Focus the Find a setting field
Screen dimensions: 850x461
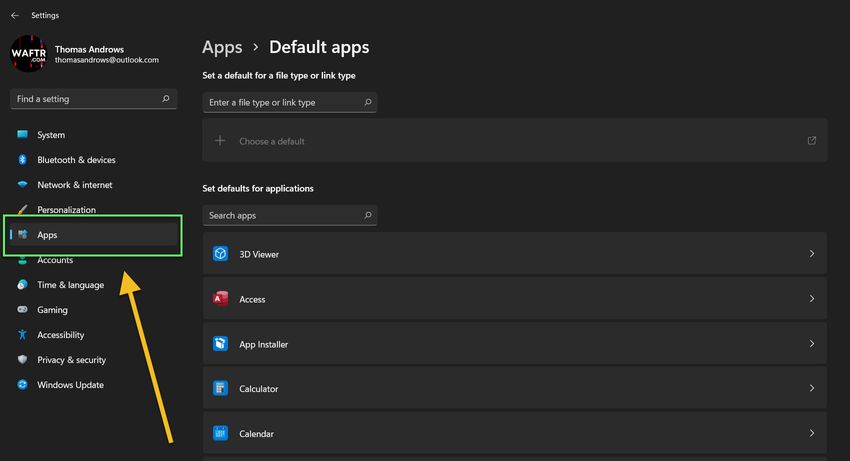(93, 99)
